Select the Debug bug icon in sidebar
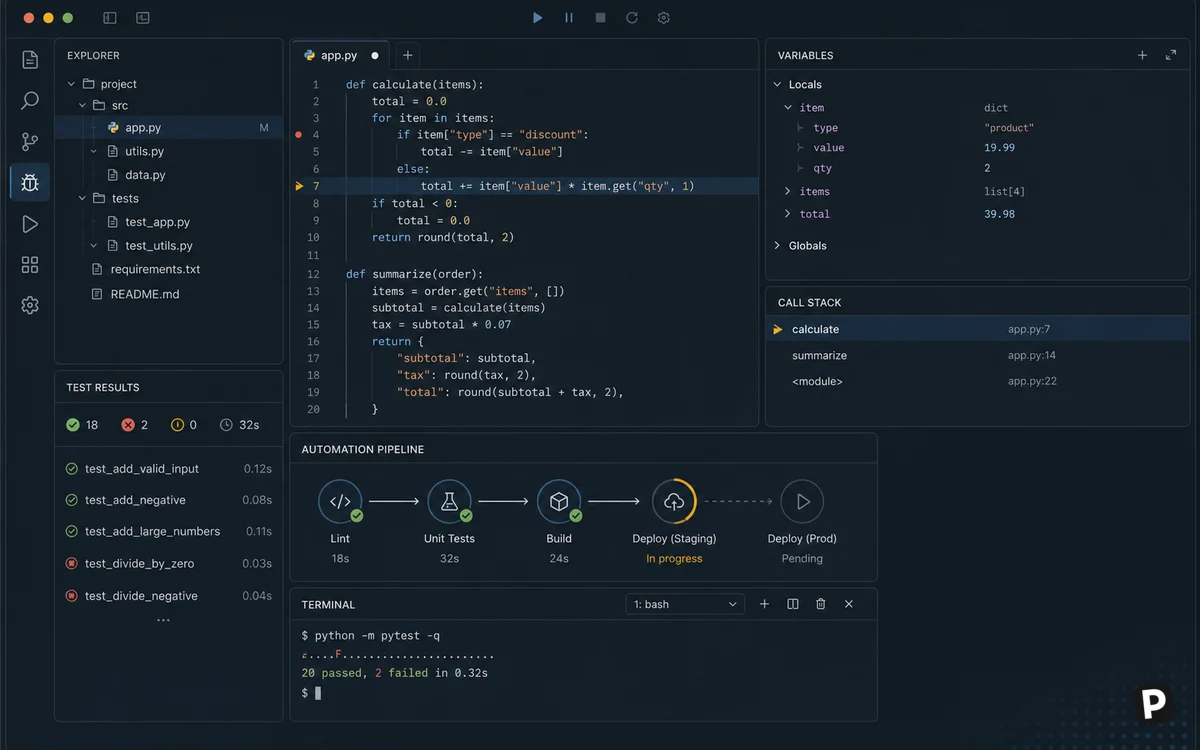The image size is (1200, 750). click(x=30, y=183)
